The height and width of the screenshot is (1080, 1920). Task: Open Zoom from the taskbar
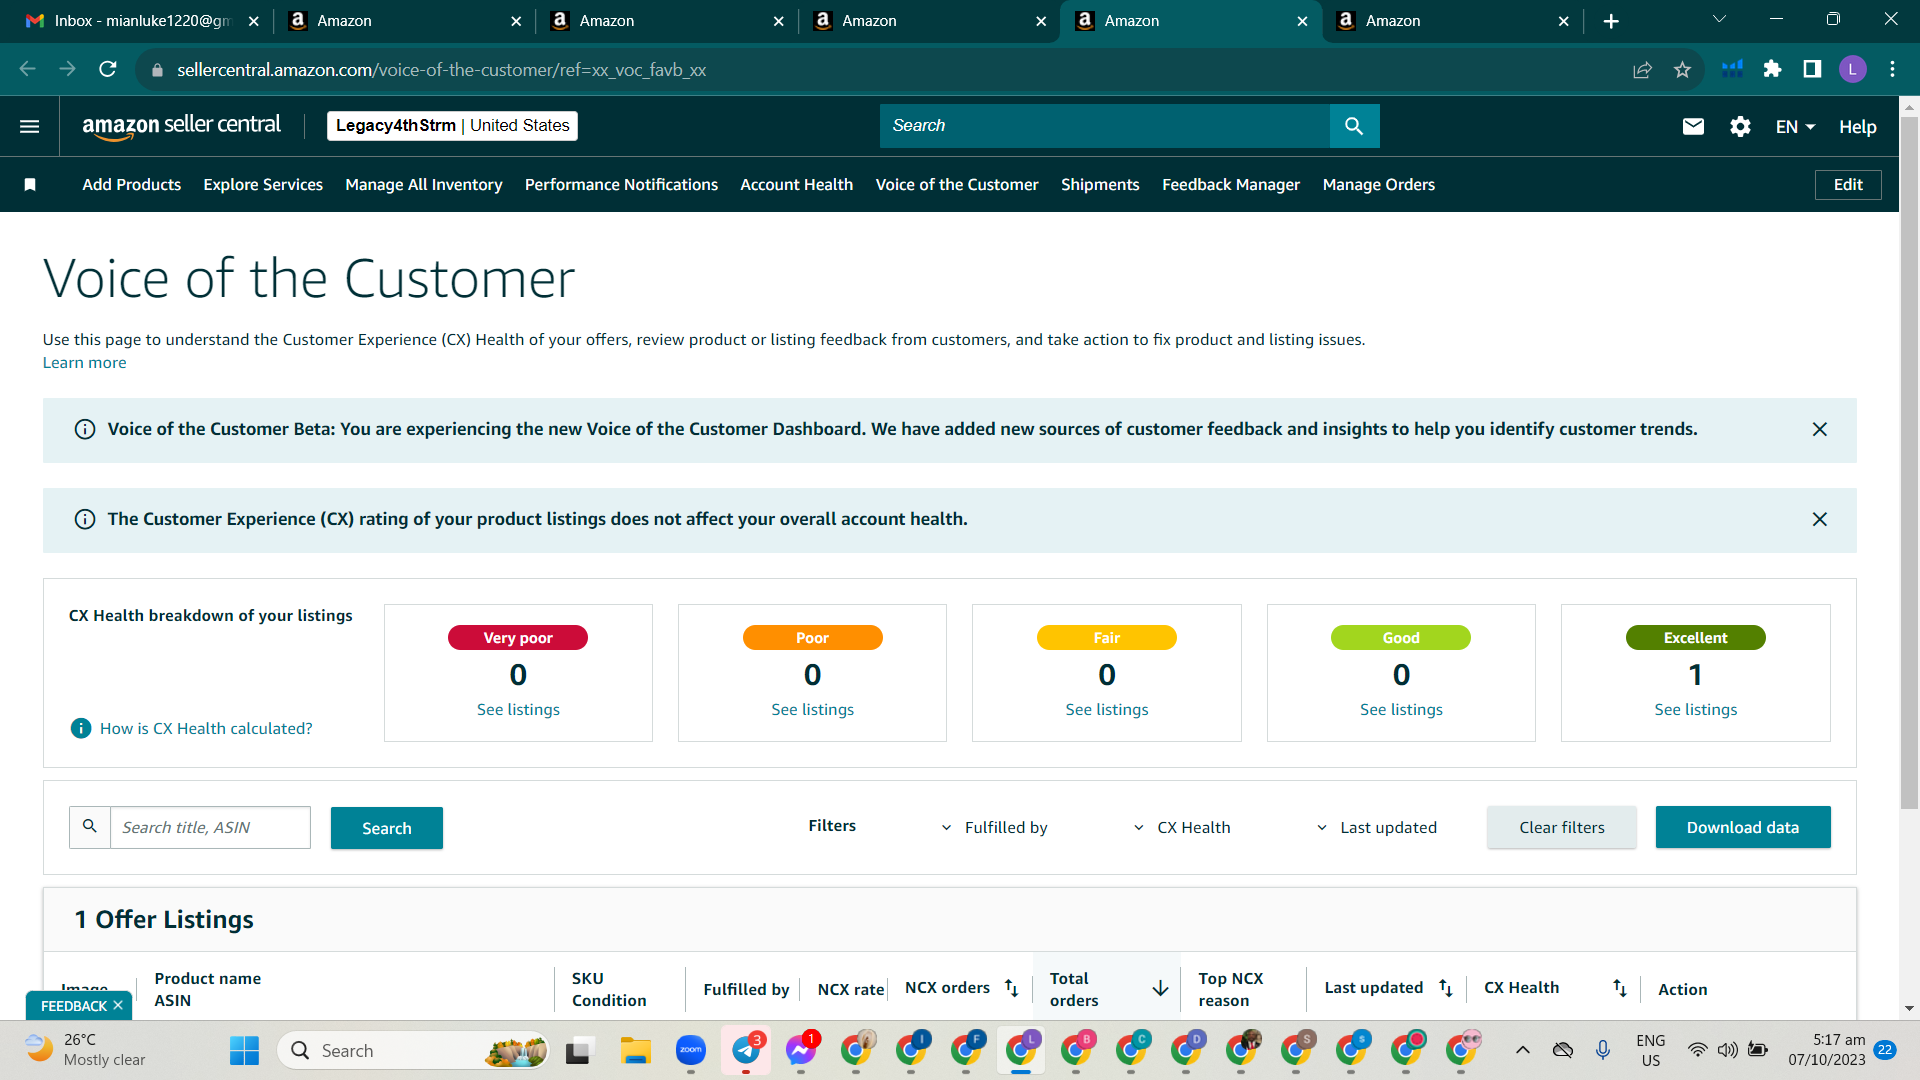[x=691, y=1050]
